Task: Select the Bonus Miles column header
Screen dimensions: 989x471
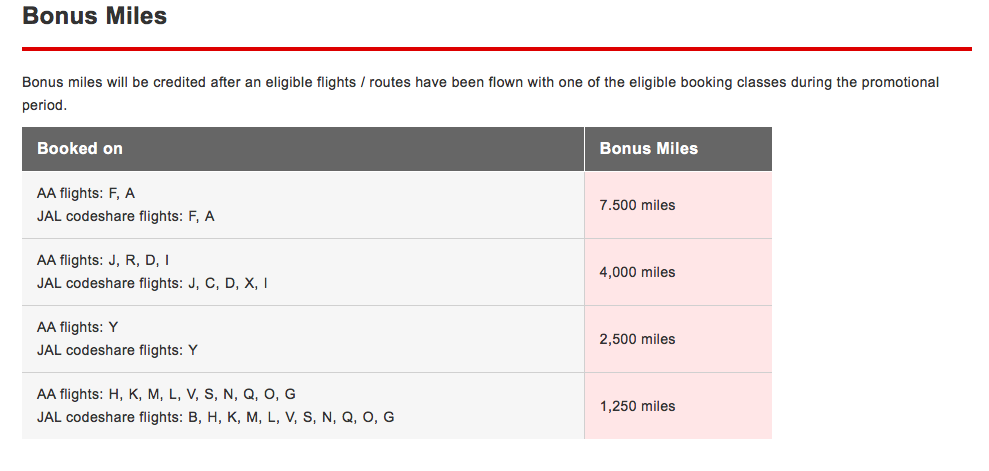Action: [678, 149]
